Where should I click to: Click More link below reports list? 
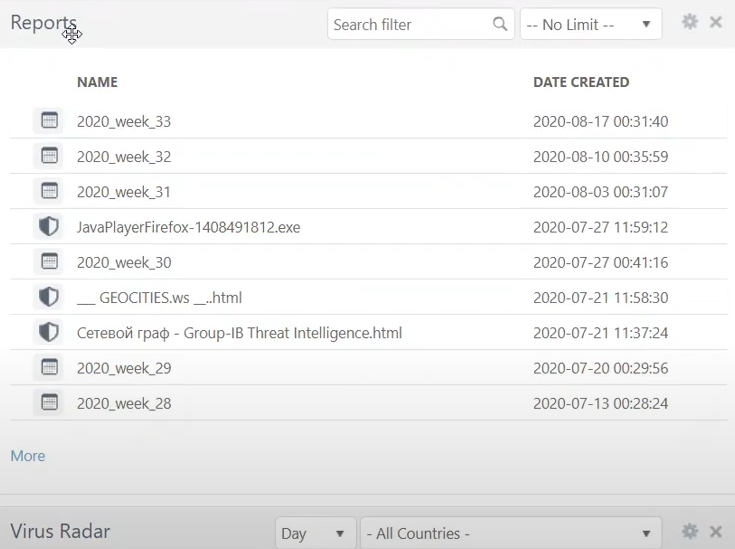coord(28,456)
